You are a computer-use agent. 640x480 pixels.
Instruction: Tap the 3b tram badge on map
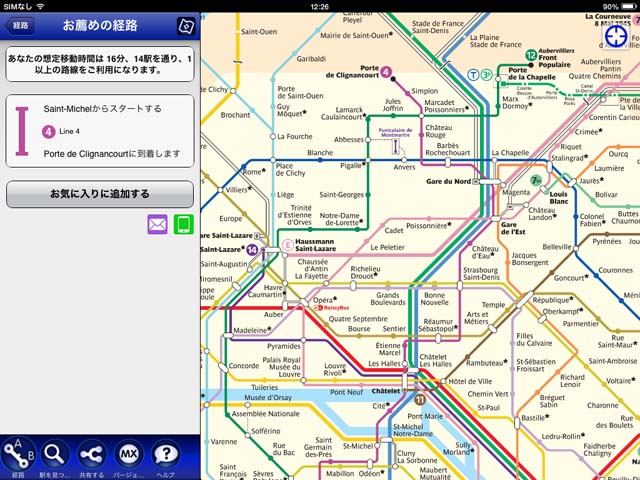(486, 75)
